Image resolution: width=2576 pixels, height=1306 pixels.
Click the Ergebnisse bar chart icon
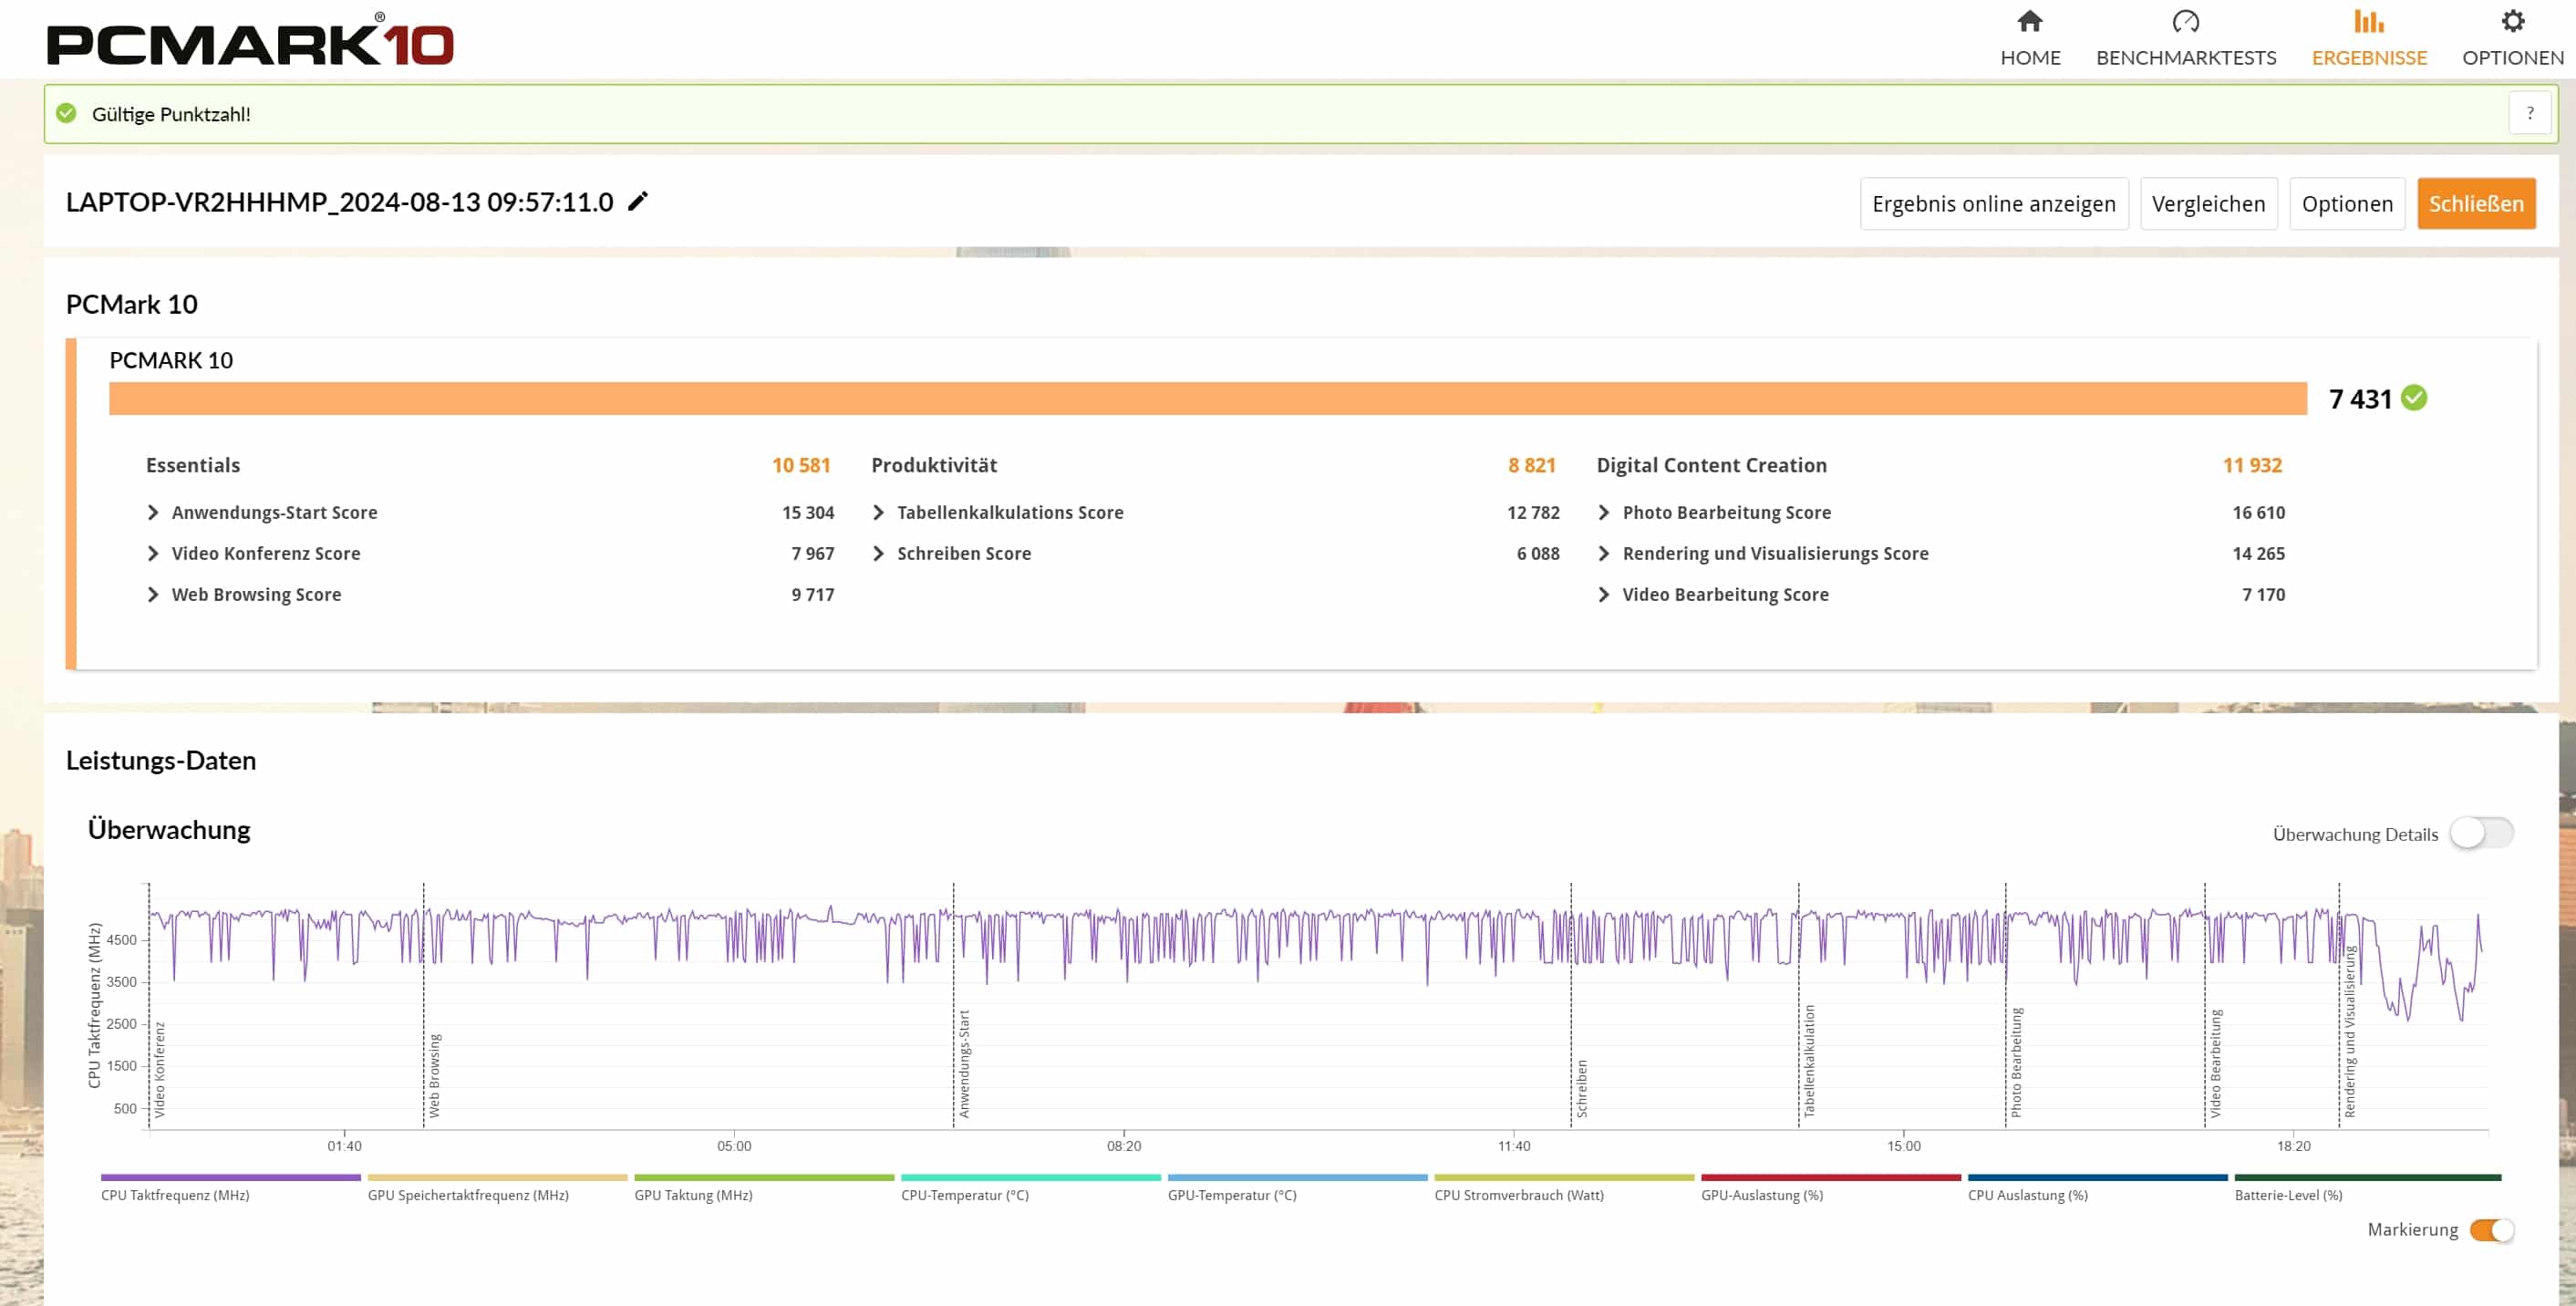click(x=2368, y=21)
